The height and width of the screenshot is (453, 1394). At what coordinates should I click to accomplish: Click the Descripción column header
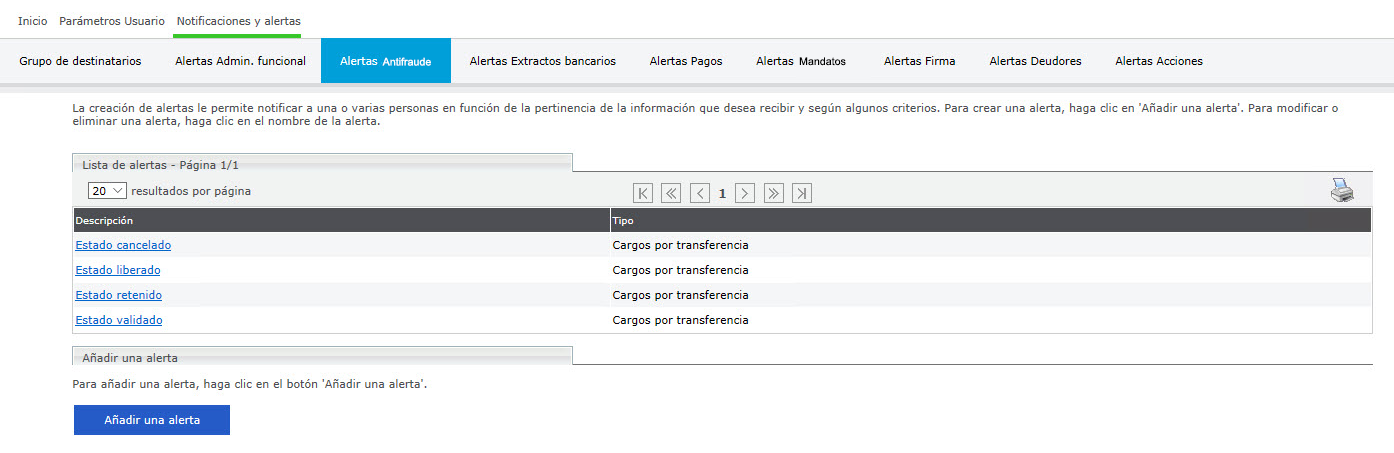104,220
